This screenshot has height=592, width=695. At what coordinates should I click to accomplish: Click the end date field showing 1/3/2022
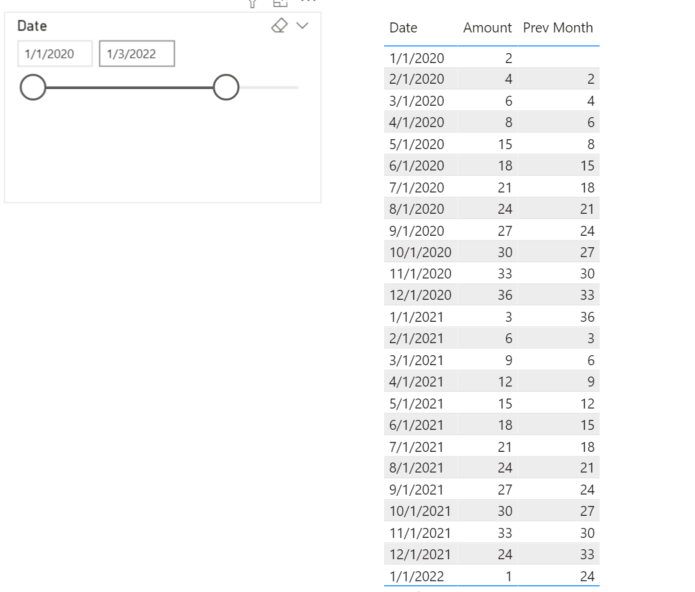pos(137,54)
